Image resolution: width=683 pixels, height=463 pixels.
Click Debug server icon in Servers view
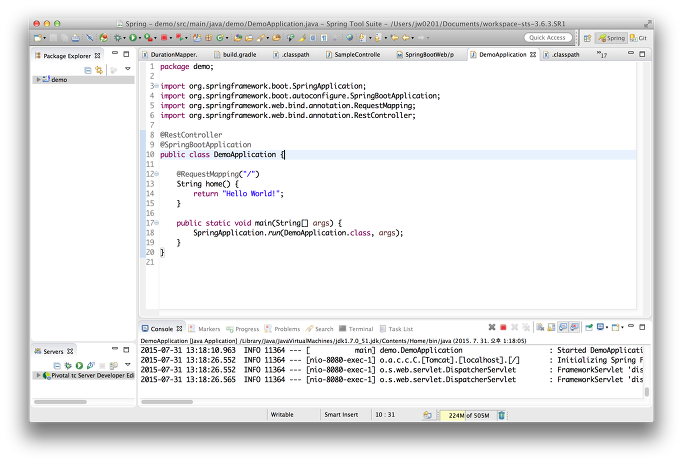[68, 365]
